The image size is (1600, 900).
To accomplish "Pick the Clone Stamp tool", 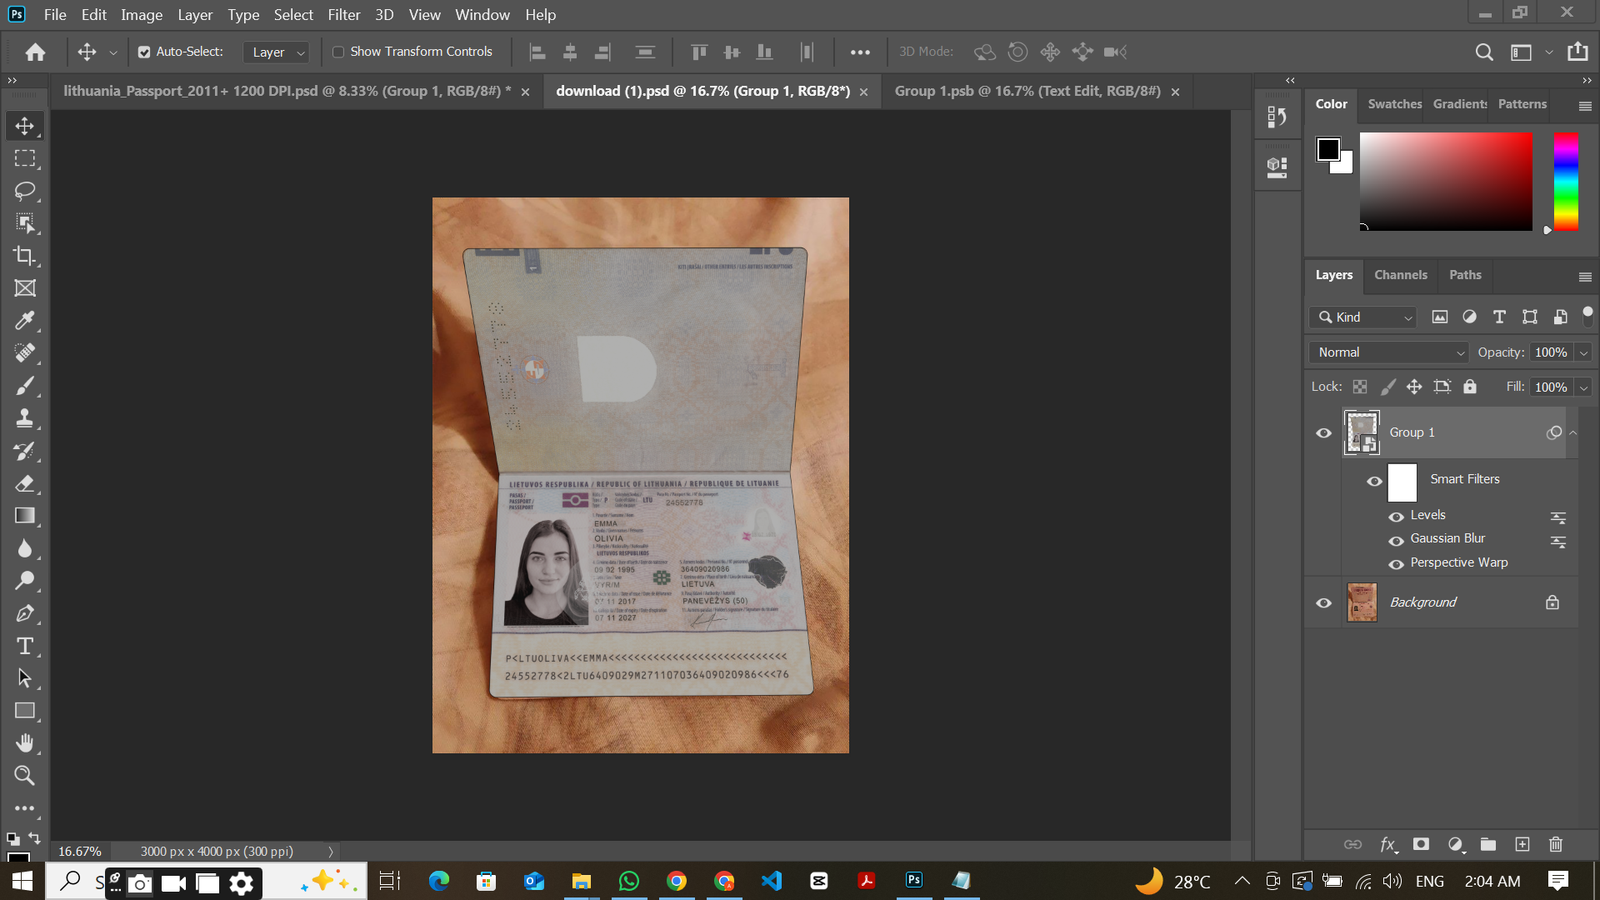I will (x=25, y=418).
